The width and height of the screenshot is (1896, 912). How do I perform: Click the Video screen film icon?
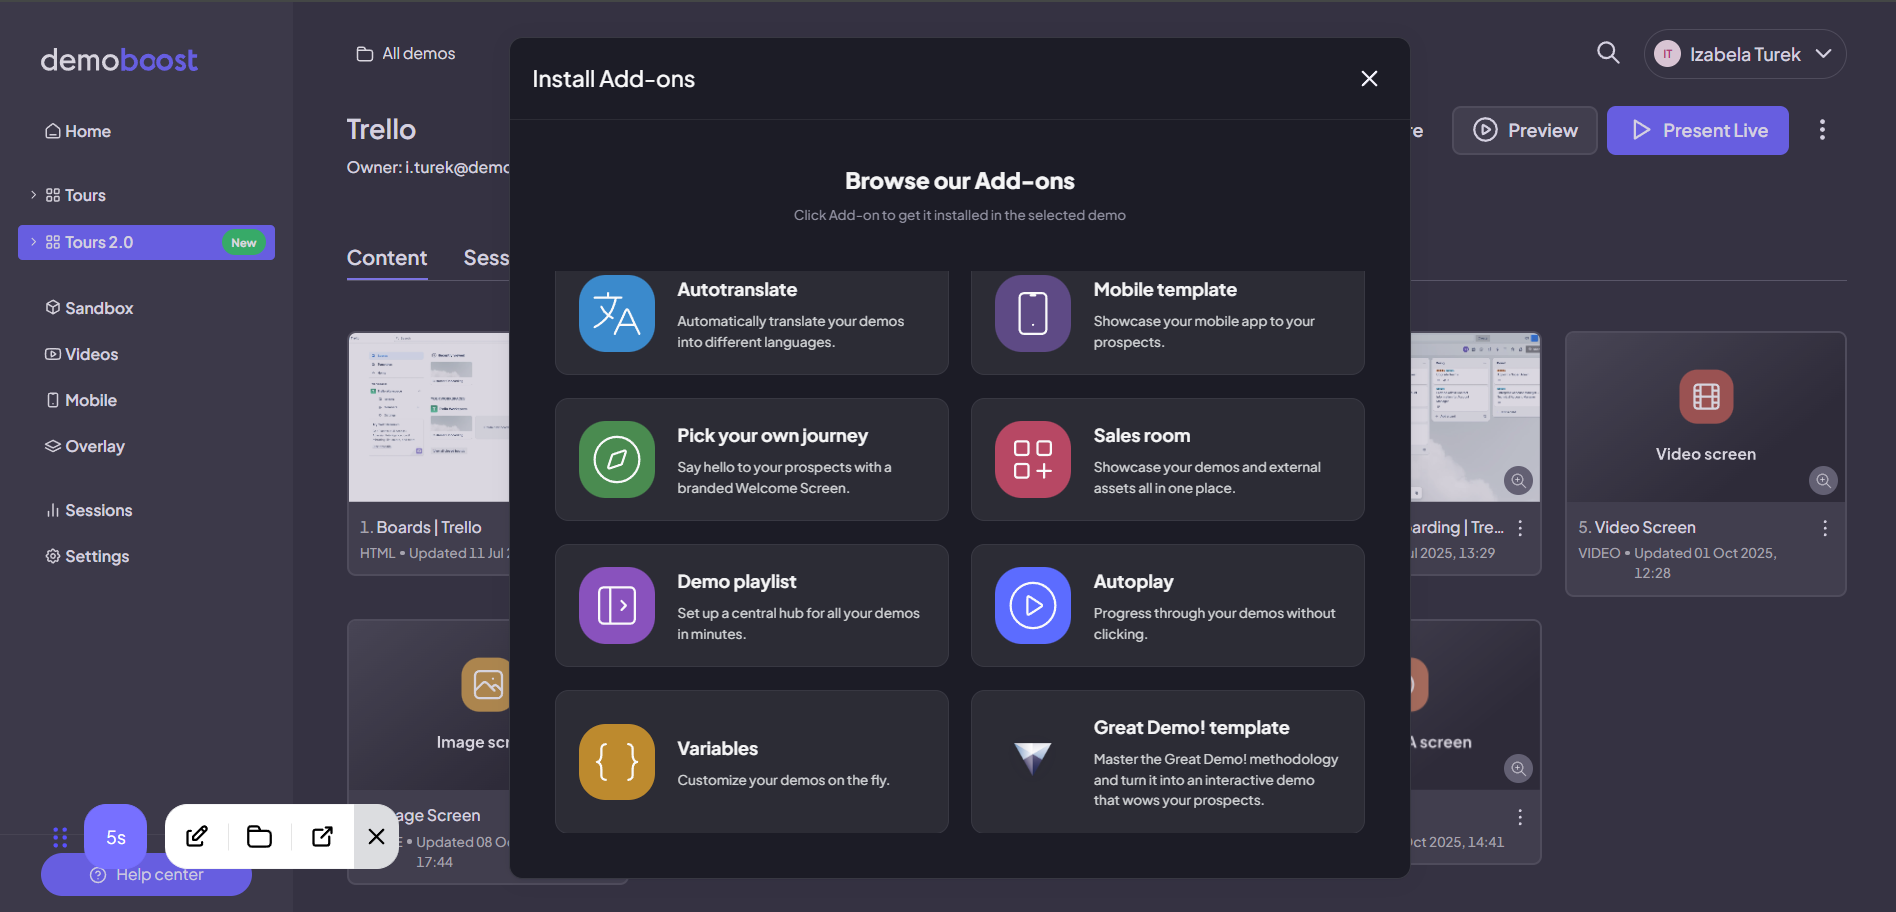[1706, 397]
